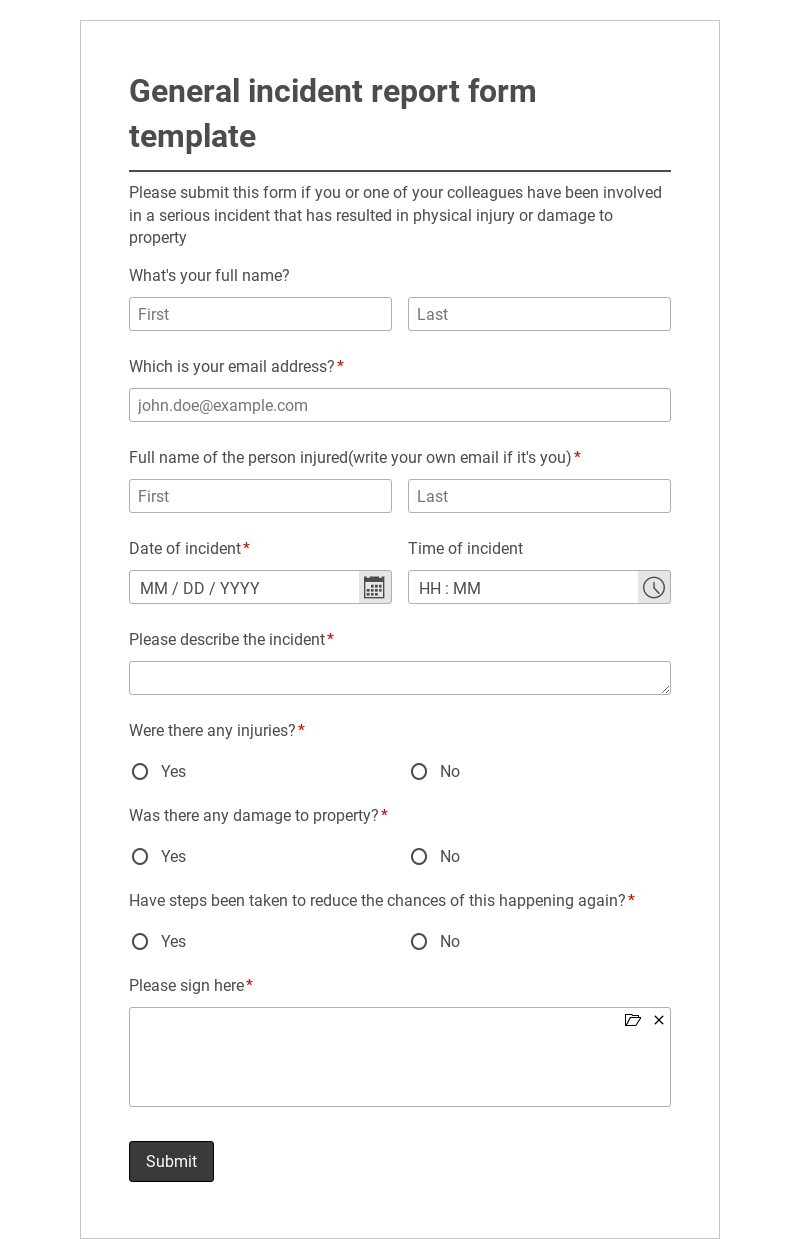Select Yes for any injuries
This screenshot has width=800, height=1239.
pos(140,772)
